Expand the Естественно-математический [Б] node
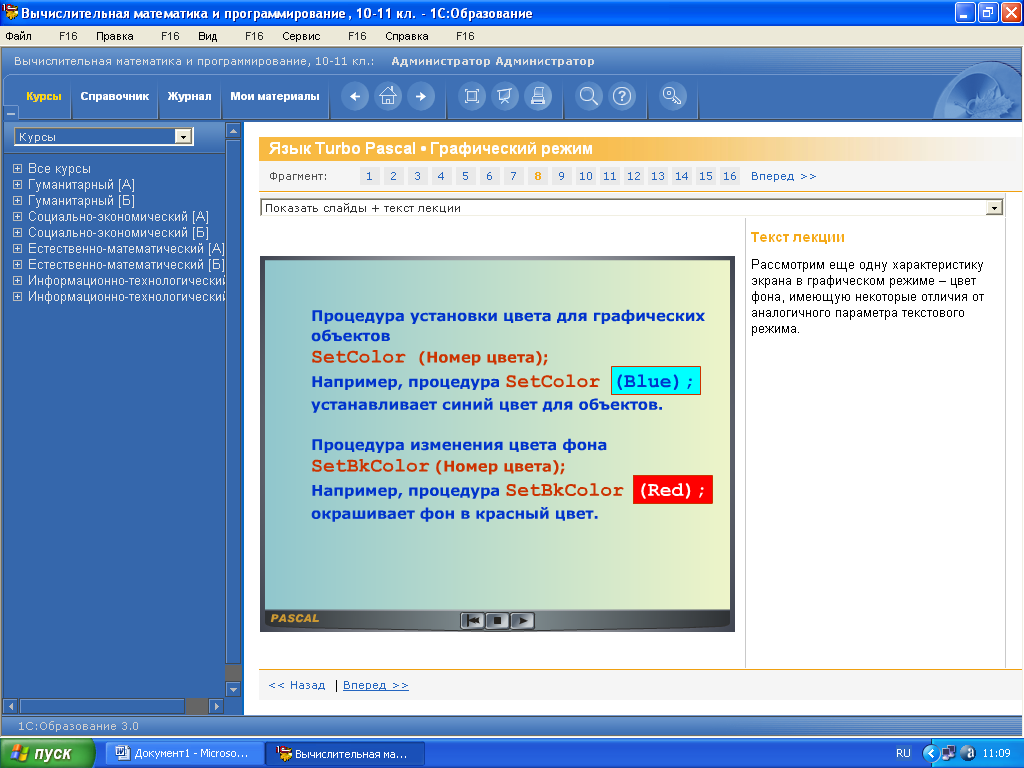Image resolution: width=1024 pixels, height=768 pixels. pyautogui.click(x=18, y=264)
